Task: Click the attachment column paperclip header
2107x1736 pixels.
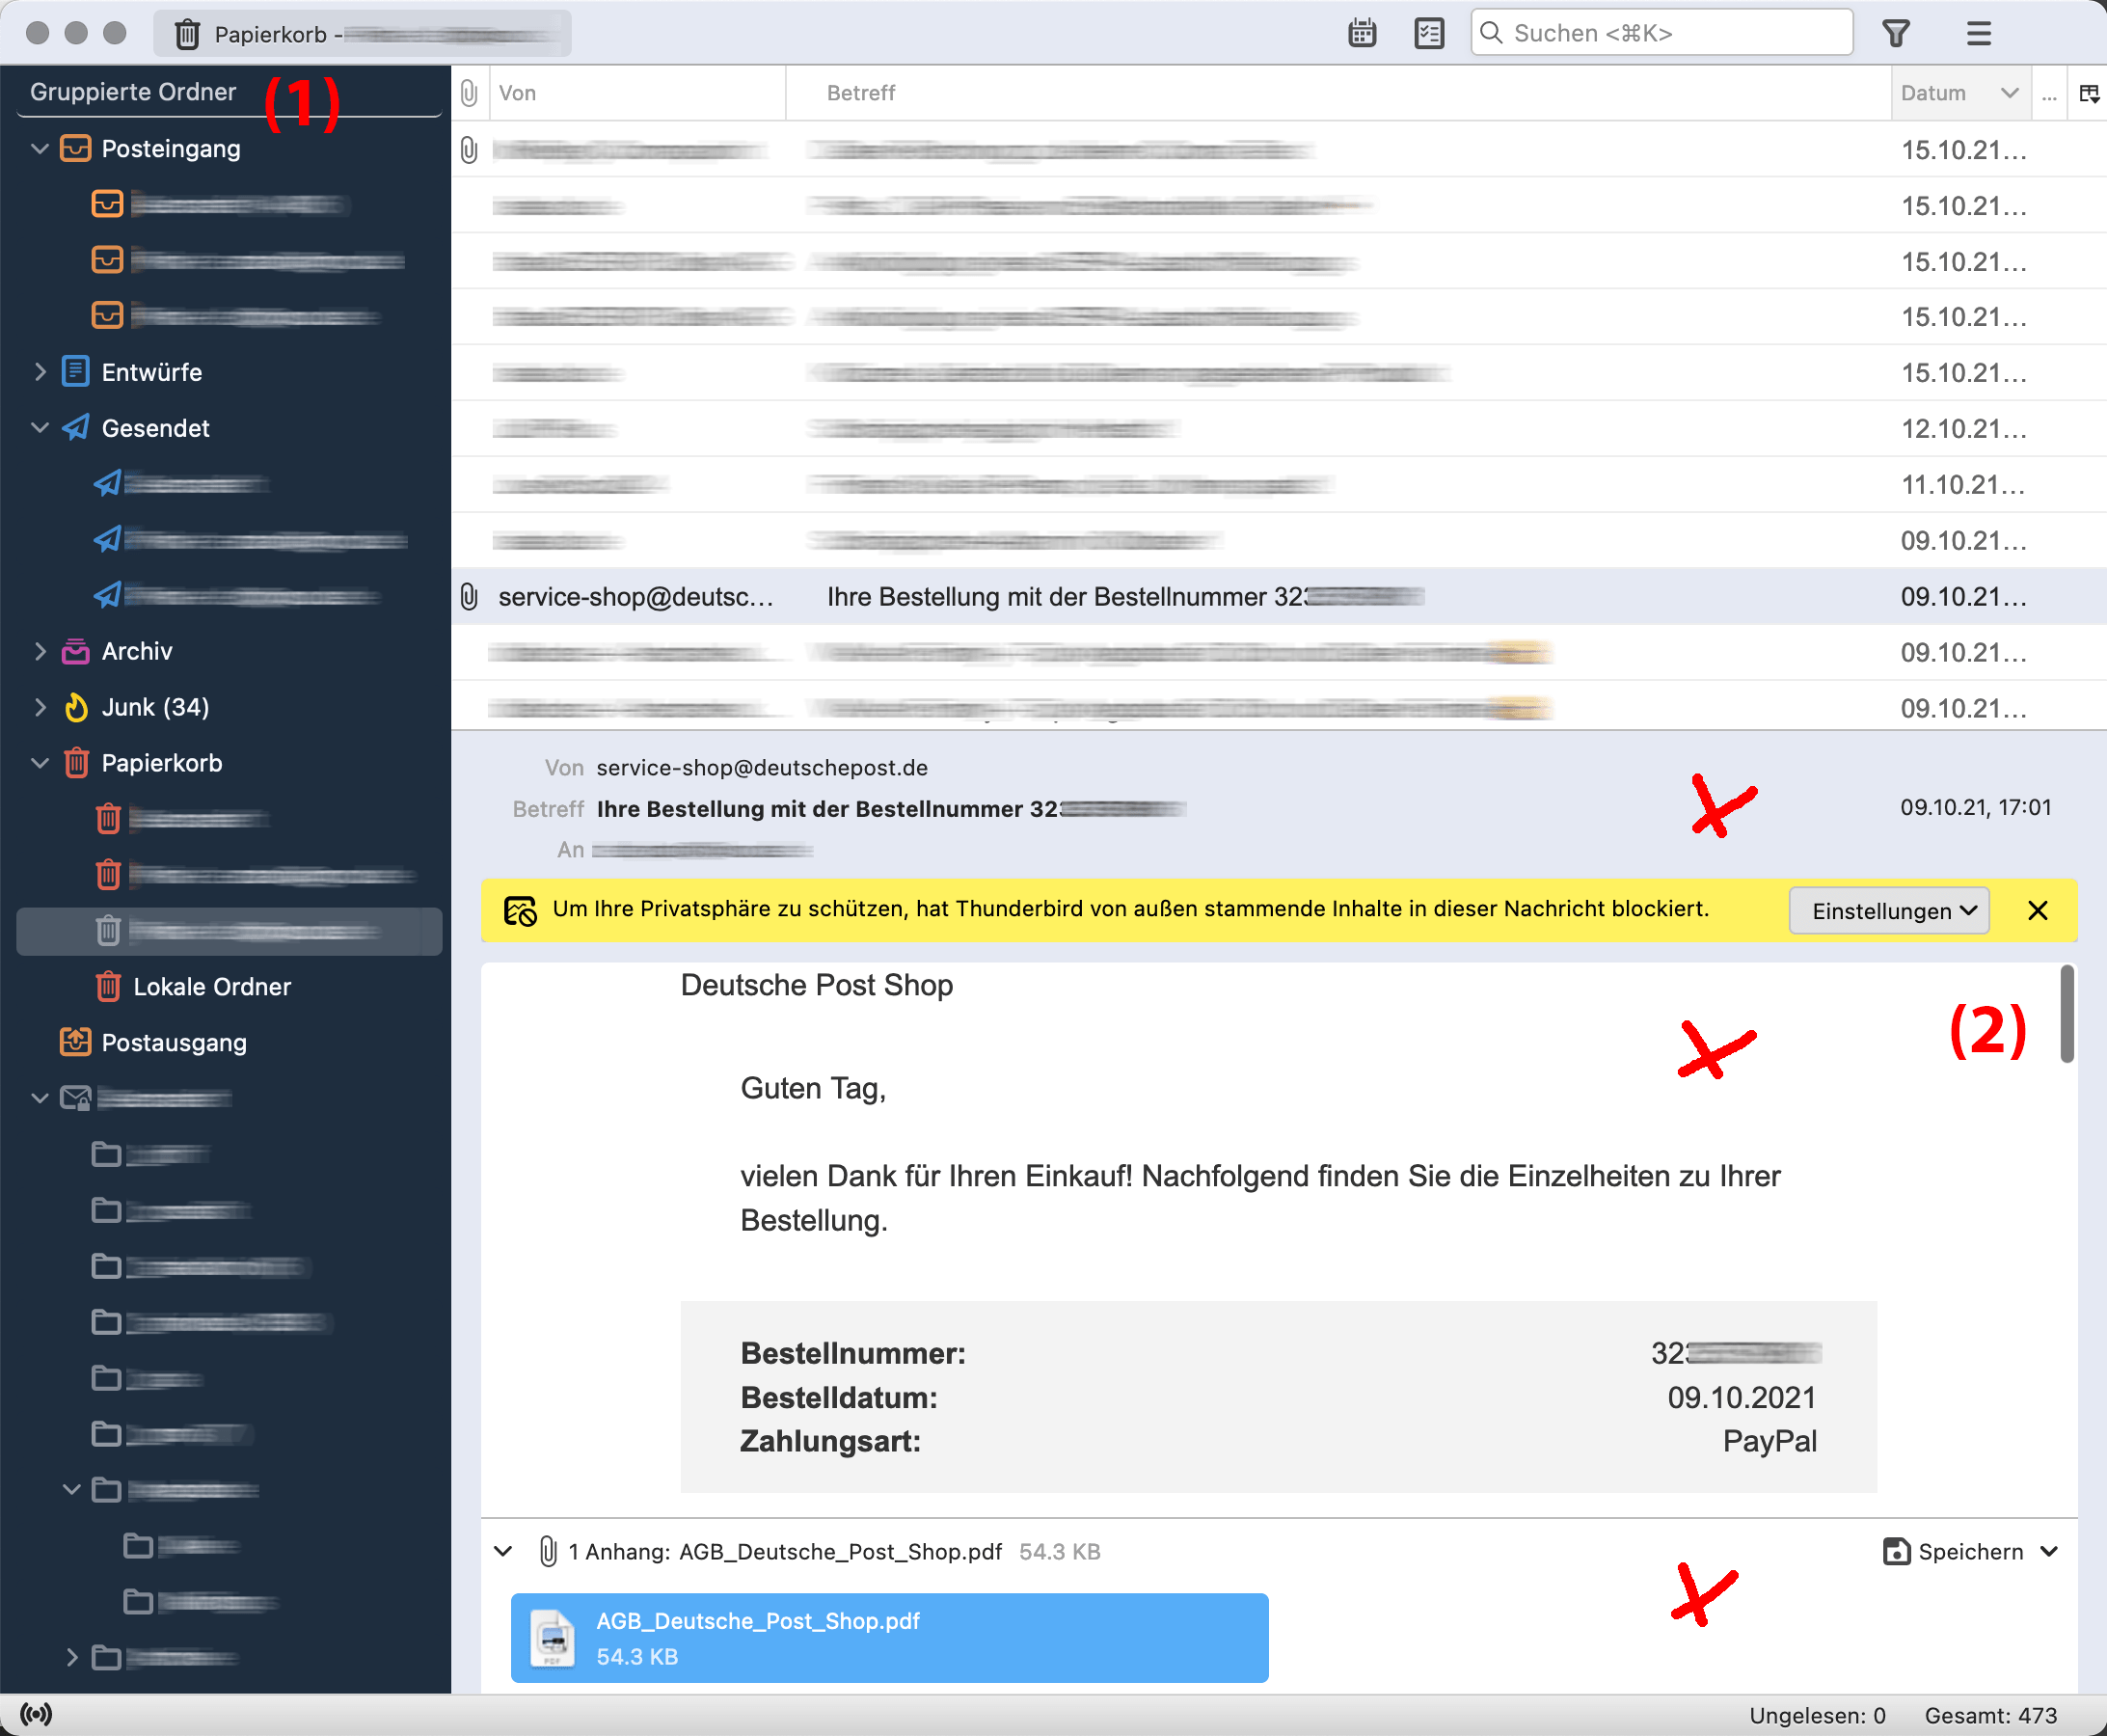Action: [x=469, y=93]
